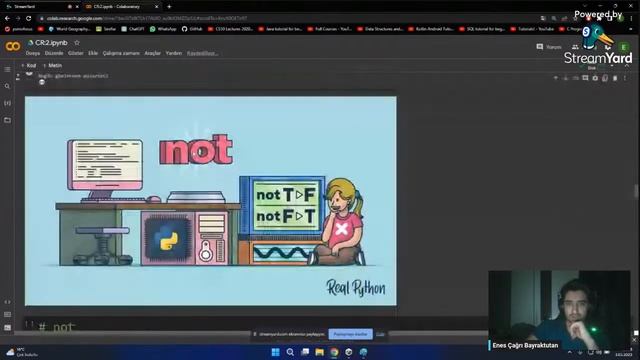Open the find and replace sidebar icon
The height and width of the screenshot is (360, 640).
tap(7, 86)
